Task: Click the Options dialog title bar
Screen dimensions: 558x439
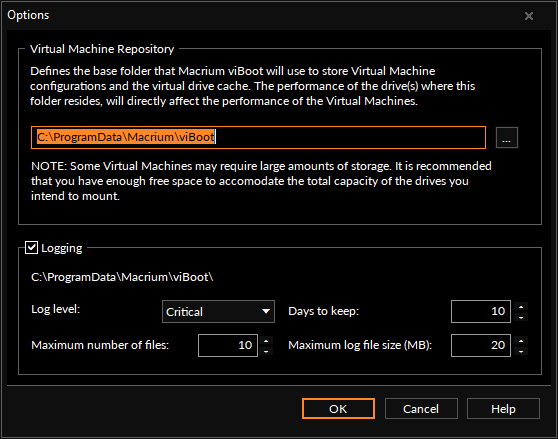Action: coord(263,15)
